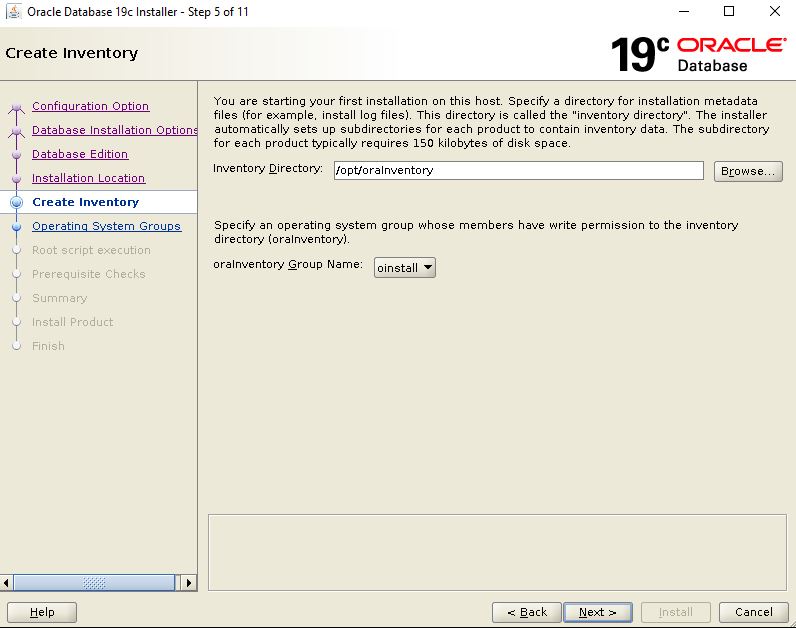
Task: Jump to Operating System Groups step
Action: coord(106,226)
